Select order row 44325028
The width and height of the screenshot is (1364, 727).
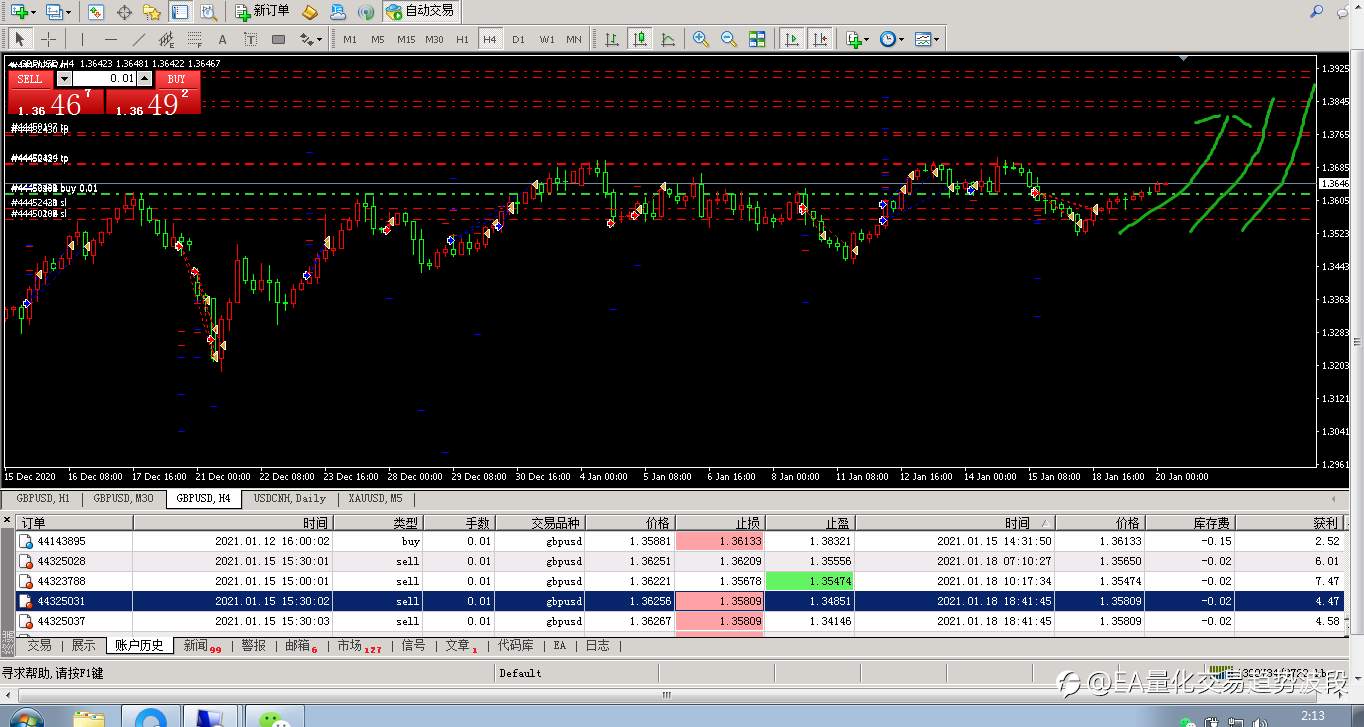click(680, 561)
